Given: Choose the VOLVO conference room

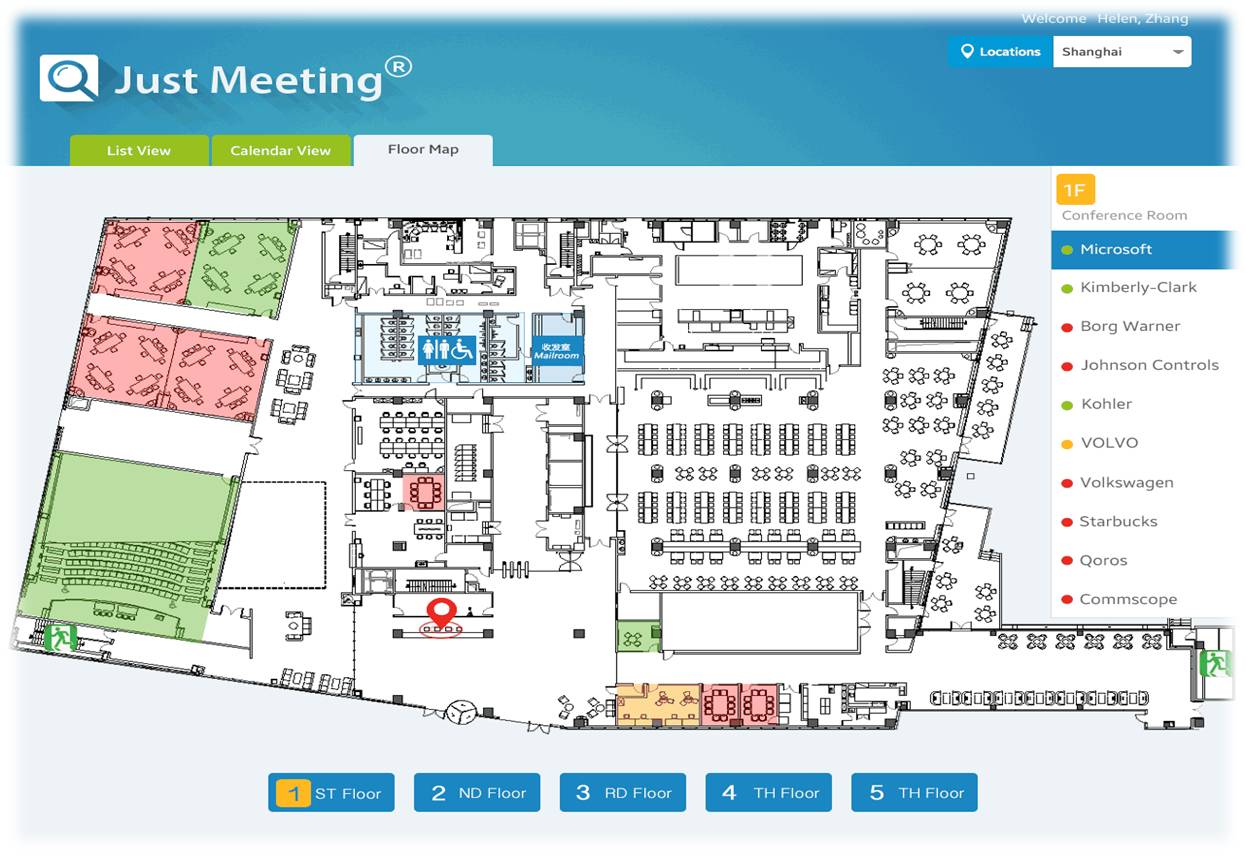Looking at the screenshot, I should [1109, 443].
